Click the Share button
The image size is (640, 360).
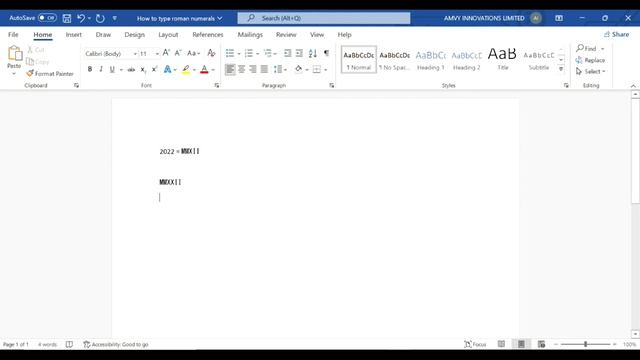coord(616,34)
